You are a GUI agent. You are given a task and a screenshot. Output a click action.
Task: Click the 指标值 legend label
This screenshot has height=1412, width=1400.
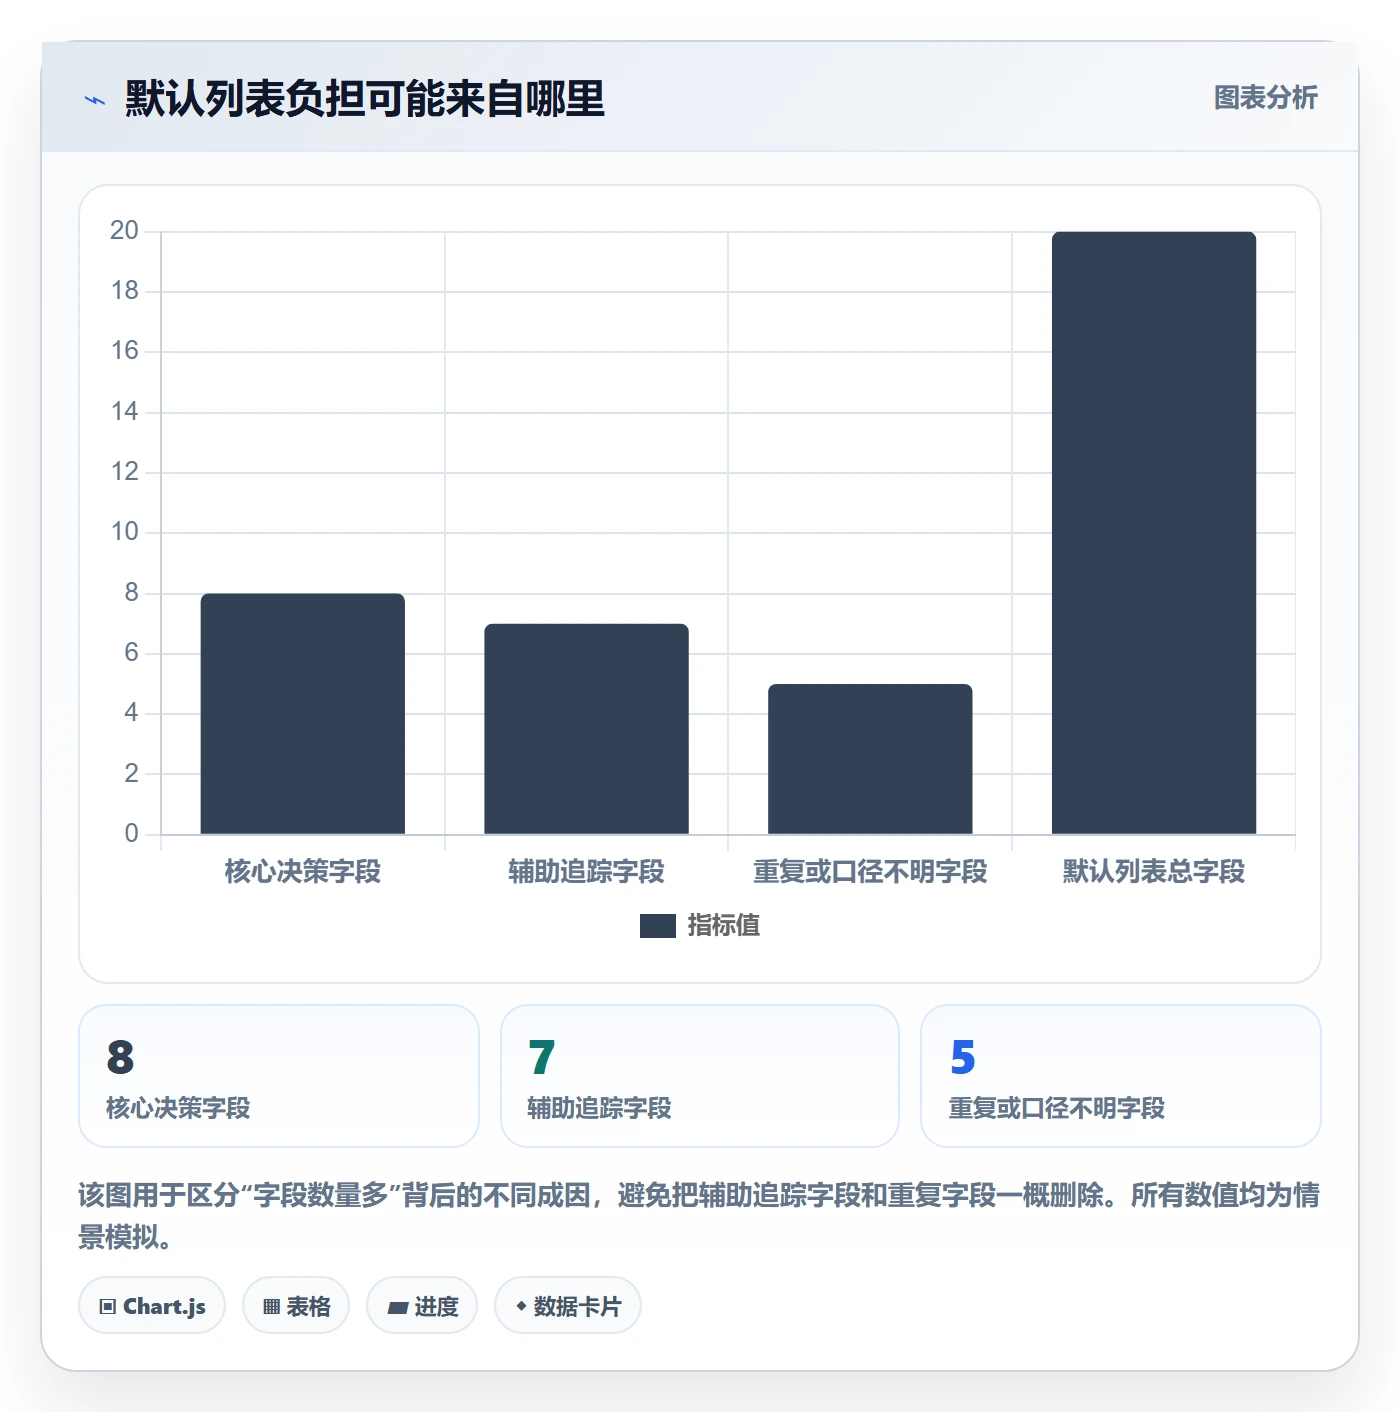click(724, 926)
